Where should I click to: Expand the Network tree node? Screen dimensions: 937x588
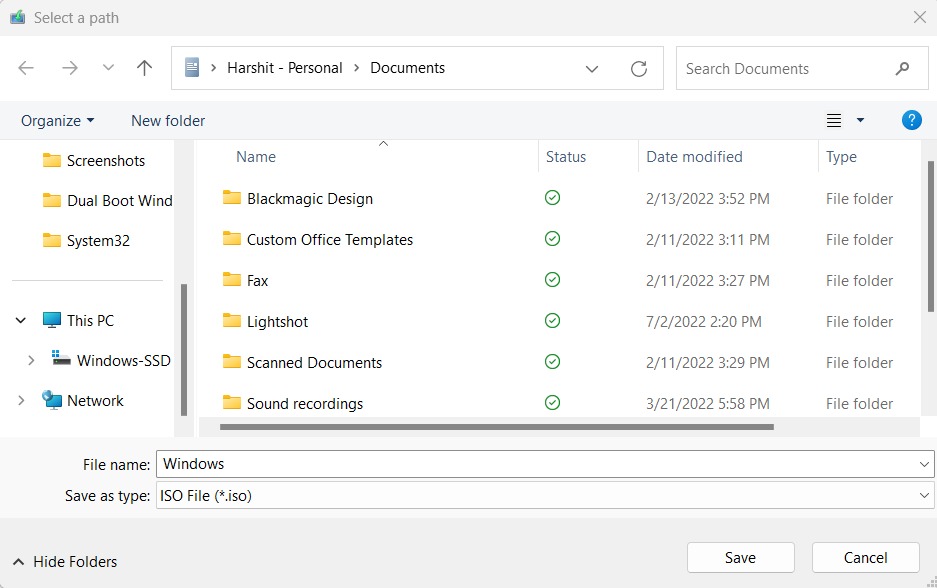21,401
